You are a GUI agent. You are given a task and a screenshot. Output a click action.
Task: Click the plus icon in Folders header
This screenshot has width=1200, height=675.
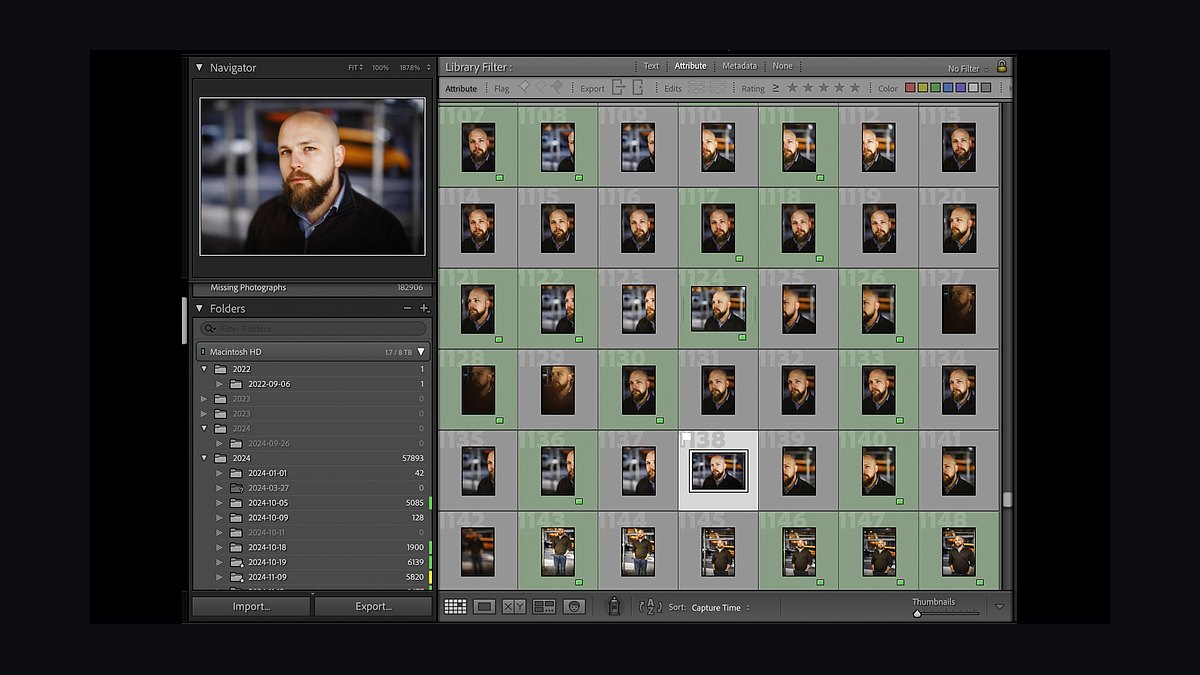coord(424,308)
